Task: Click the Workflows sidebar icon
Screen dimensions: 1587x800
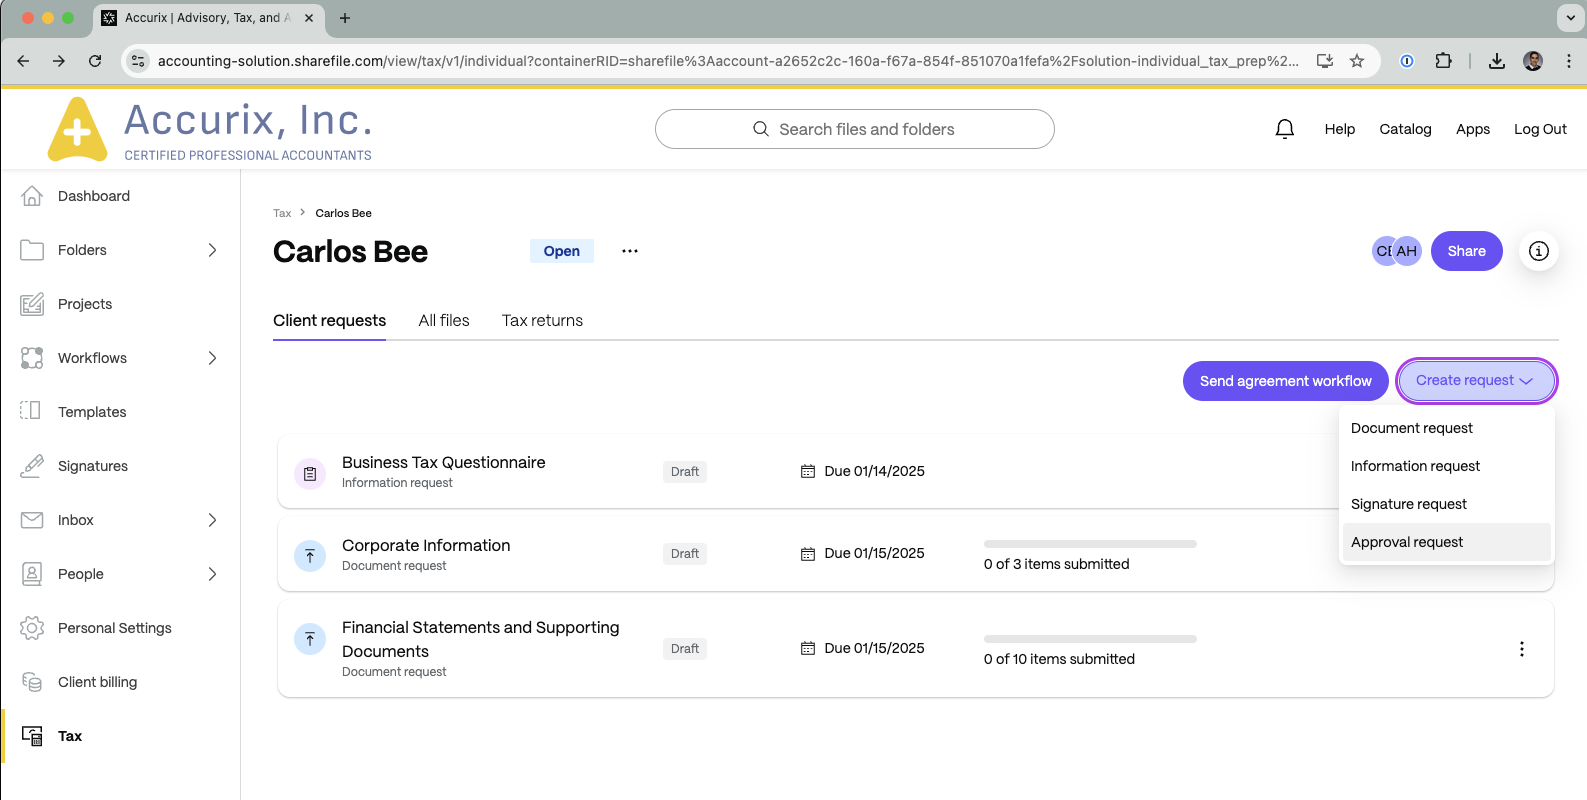Action: click(x=32, y=358)
